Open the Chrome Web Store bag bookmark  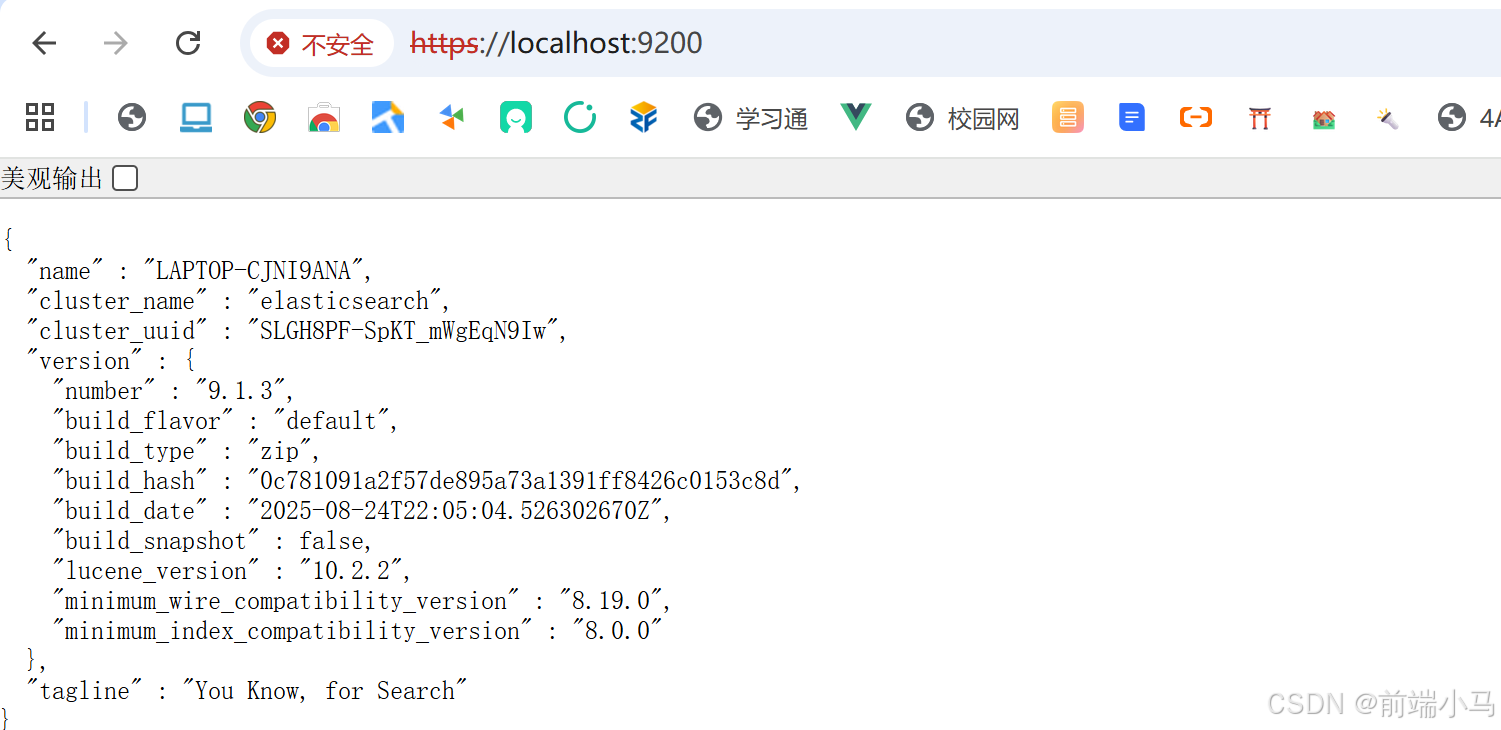coord(323,118)
